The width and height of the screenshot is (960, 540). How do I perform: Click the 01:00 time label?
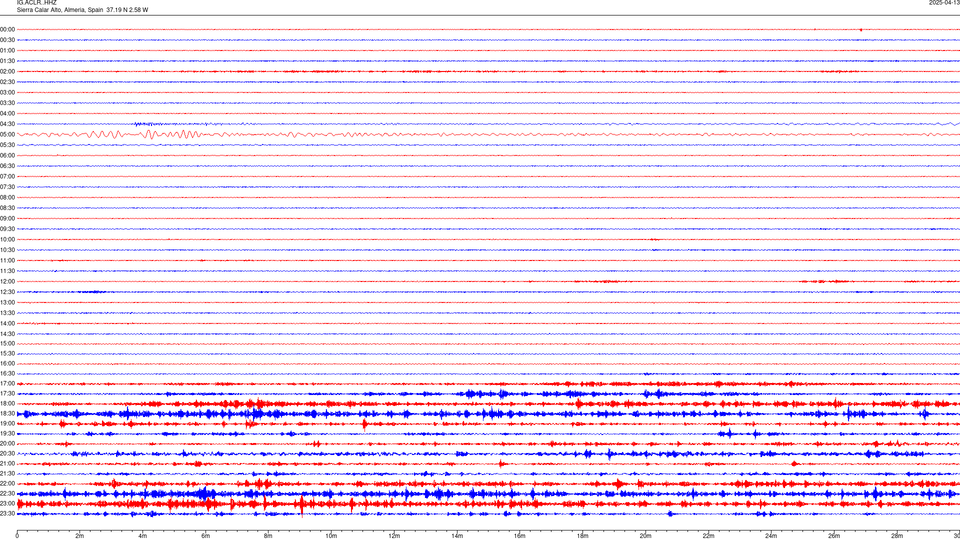(x=7, y=50)
